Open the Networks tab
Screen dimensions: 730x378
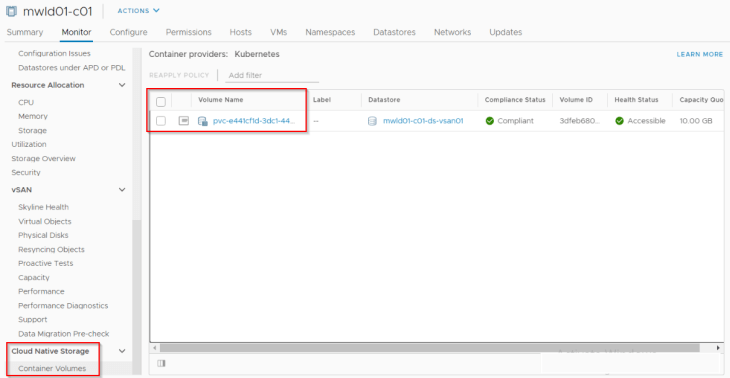coord(453,32)
